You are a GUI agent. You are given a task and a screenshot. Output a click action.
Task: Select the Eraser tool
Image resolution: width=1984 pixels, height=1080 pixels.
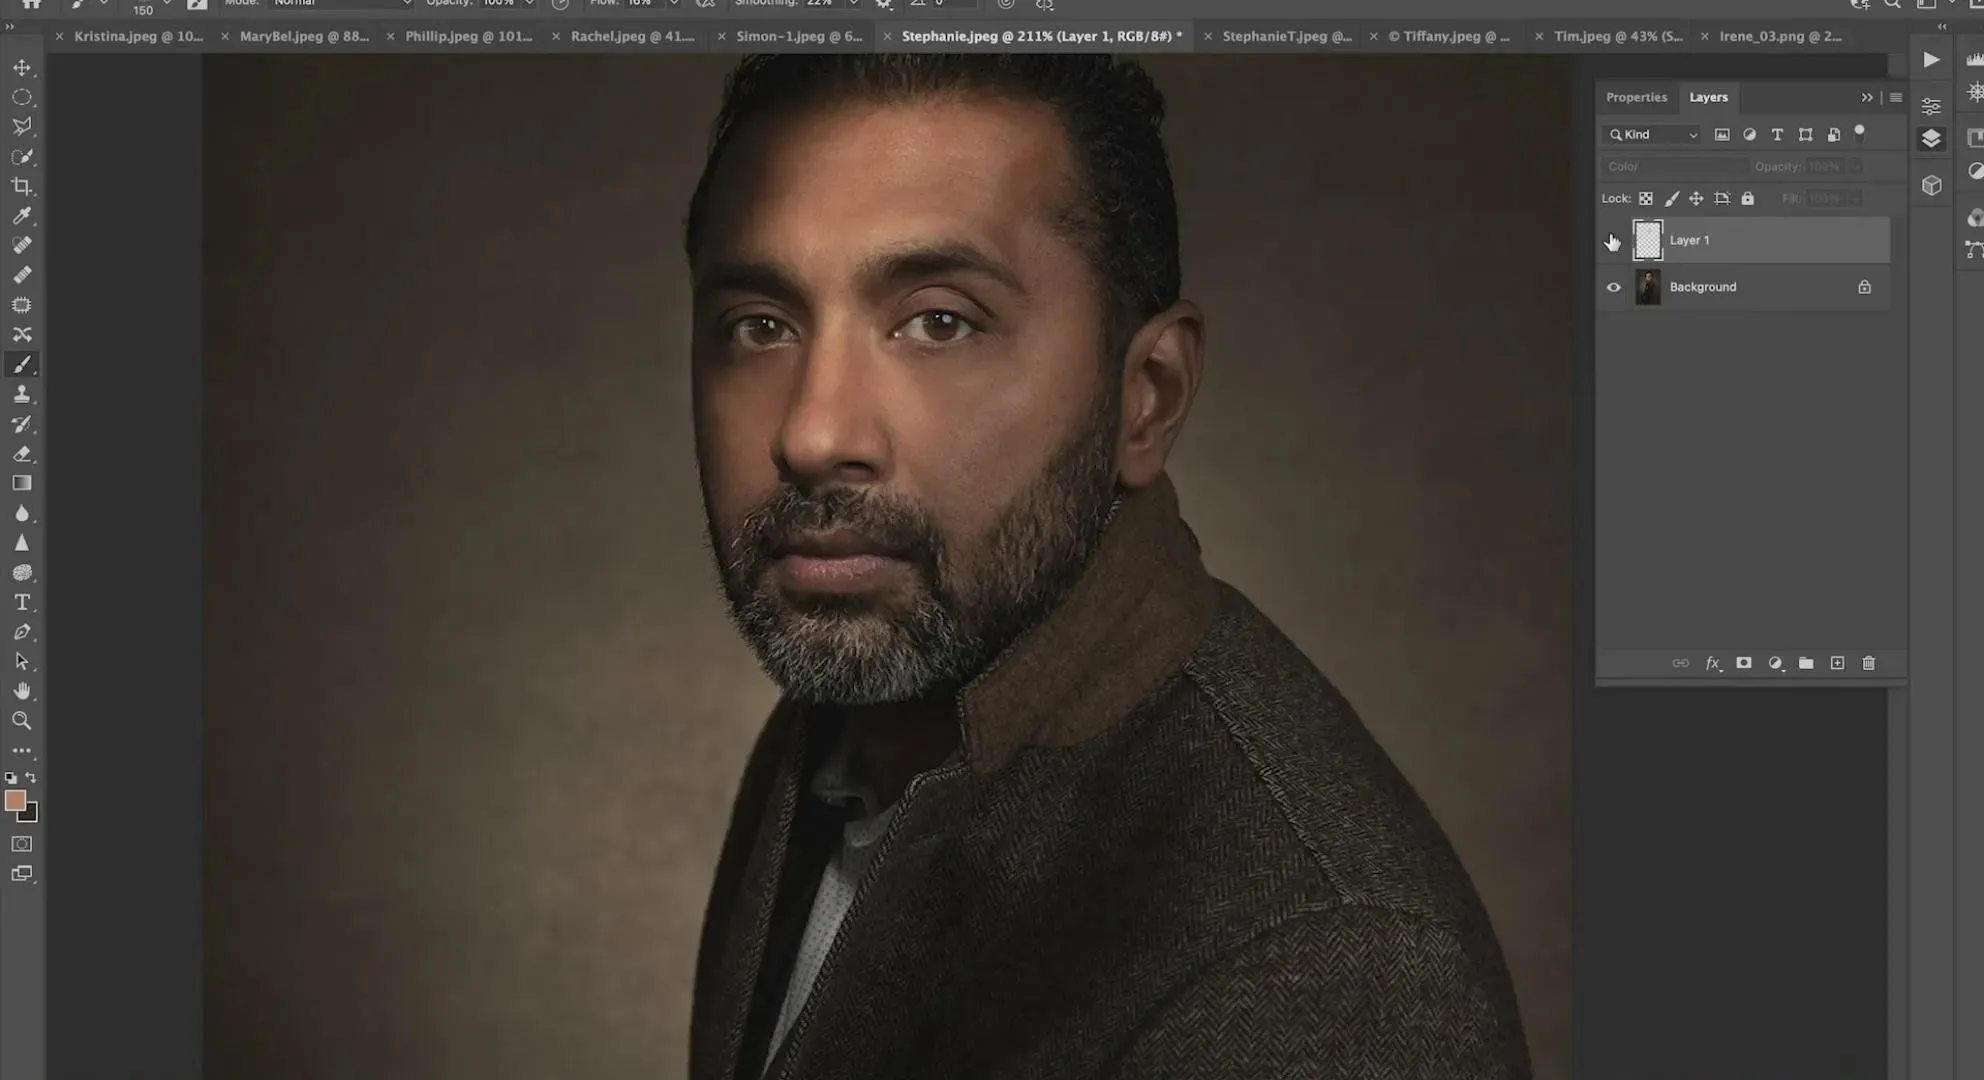(22, 454)
